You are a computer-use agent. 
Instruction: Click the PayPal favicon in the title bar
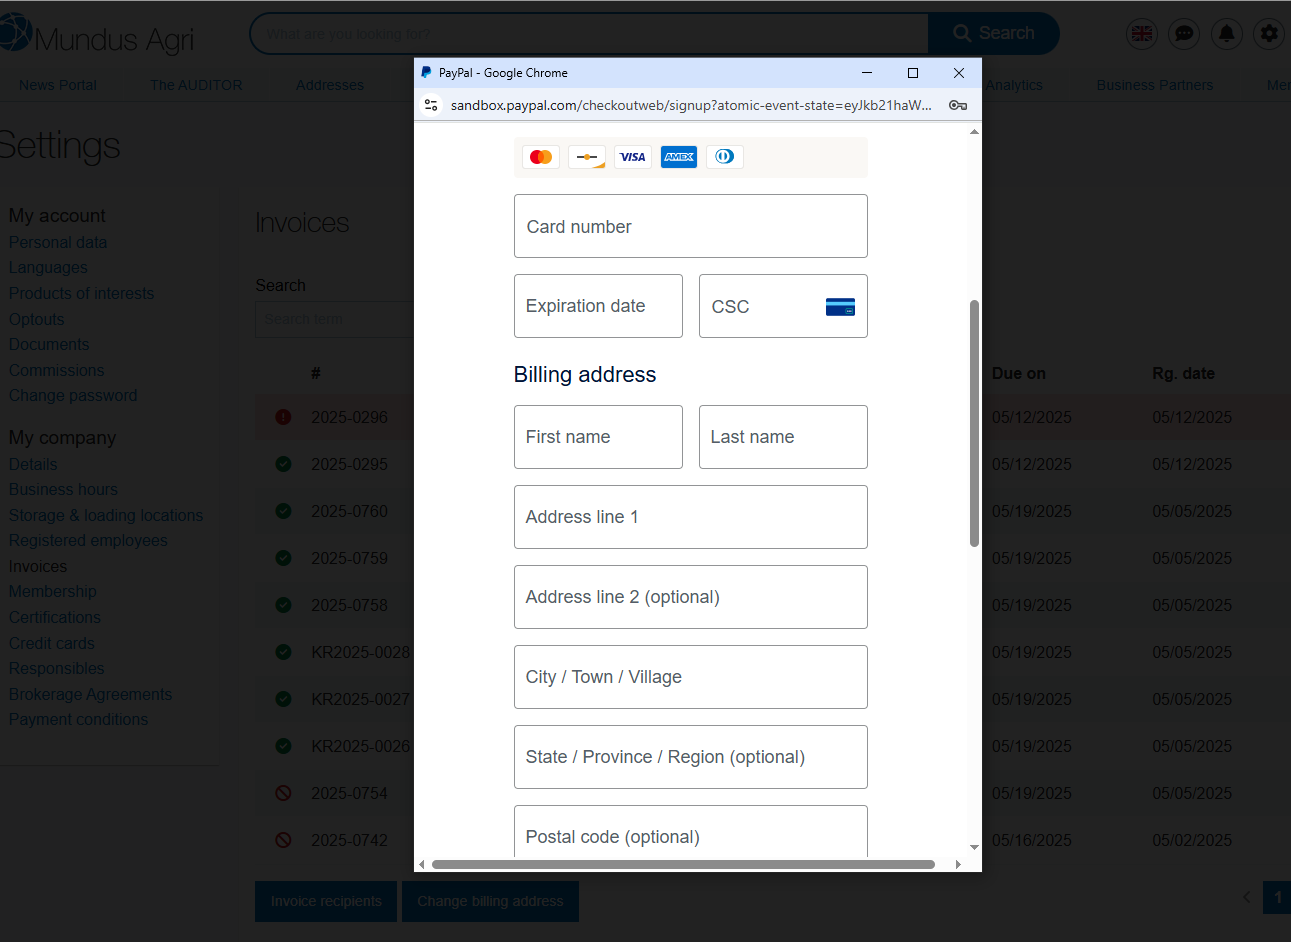[x=426, y=73]
